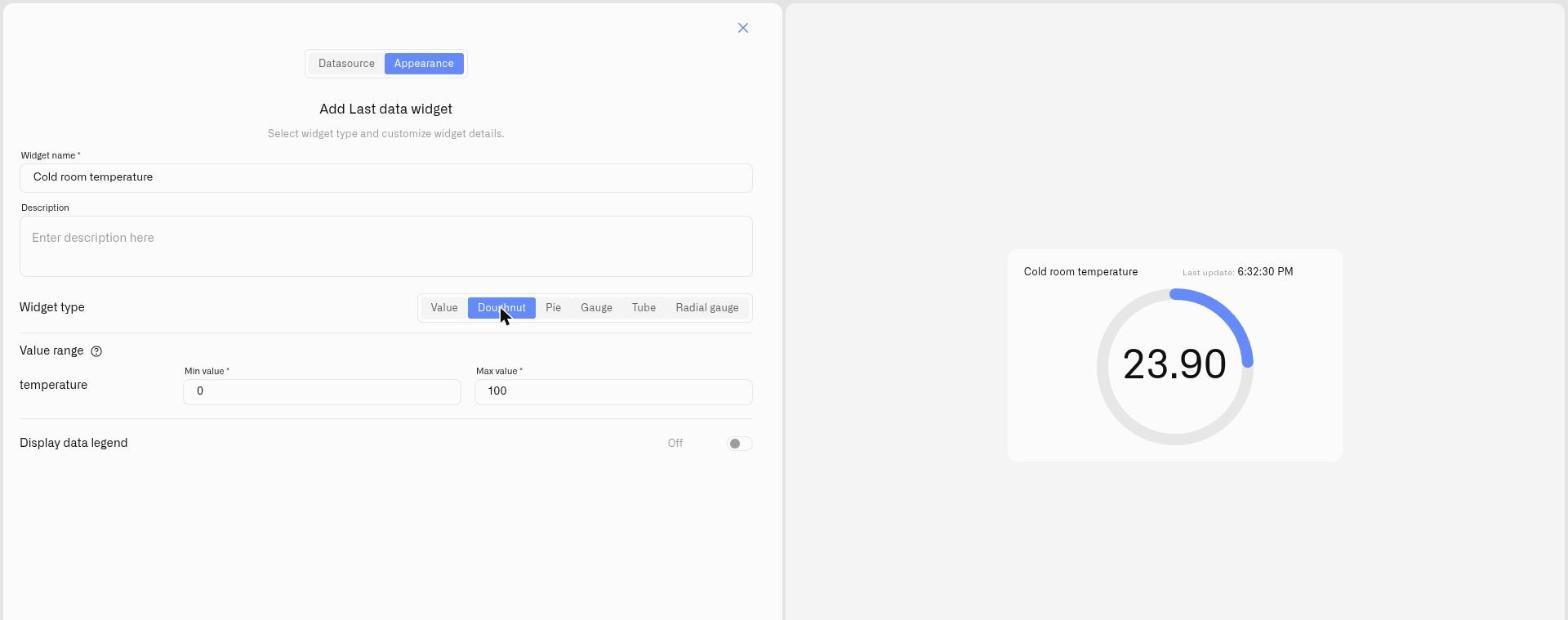Viewport: 1568px width, 620px height.
Task: Click the Widget type label
Action: pyautogui.click(x=52, y=307)
